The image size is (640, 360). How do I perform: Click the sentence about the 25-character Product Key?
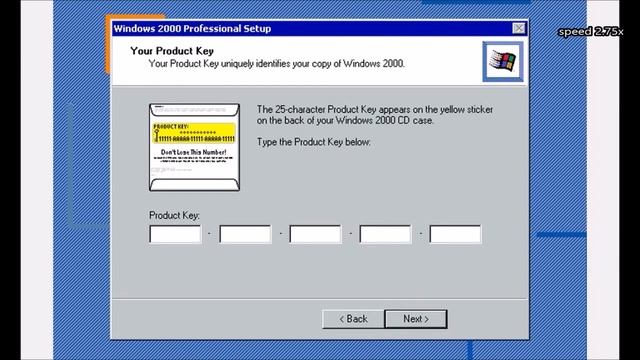pos(375,115)
